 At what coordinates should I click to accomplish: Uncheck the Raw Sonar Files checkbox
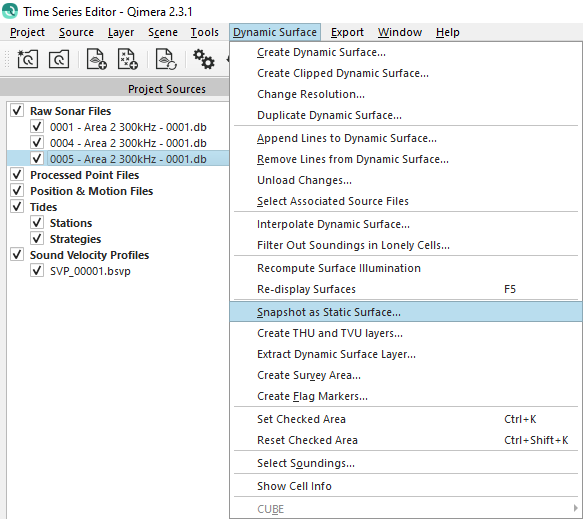tap(17, 111)
